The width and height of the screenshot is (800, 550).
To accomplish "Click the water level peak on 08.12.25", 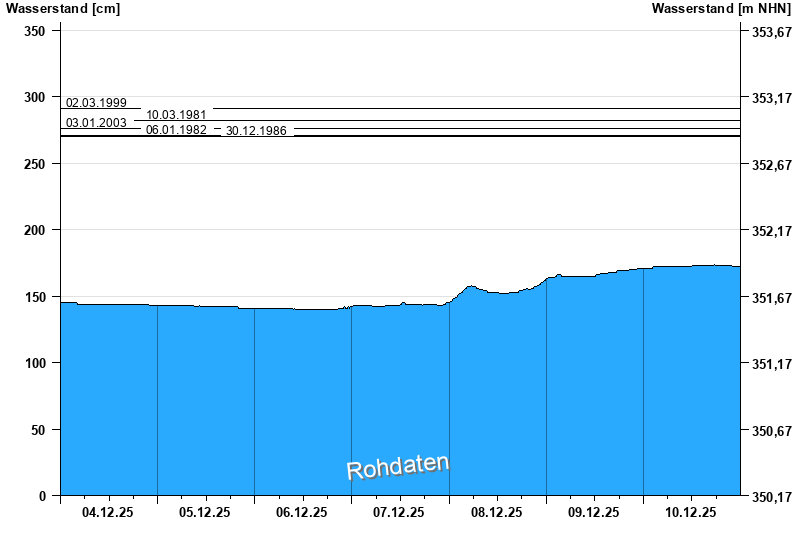I will 471,286.
